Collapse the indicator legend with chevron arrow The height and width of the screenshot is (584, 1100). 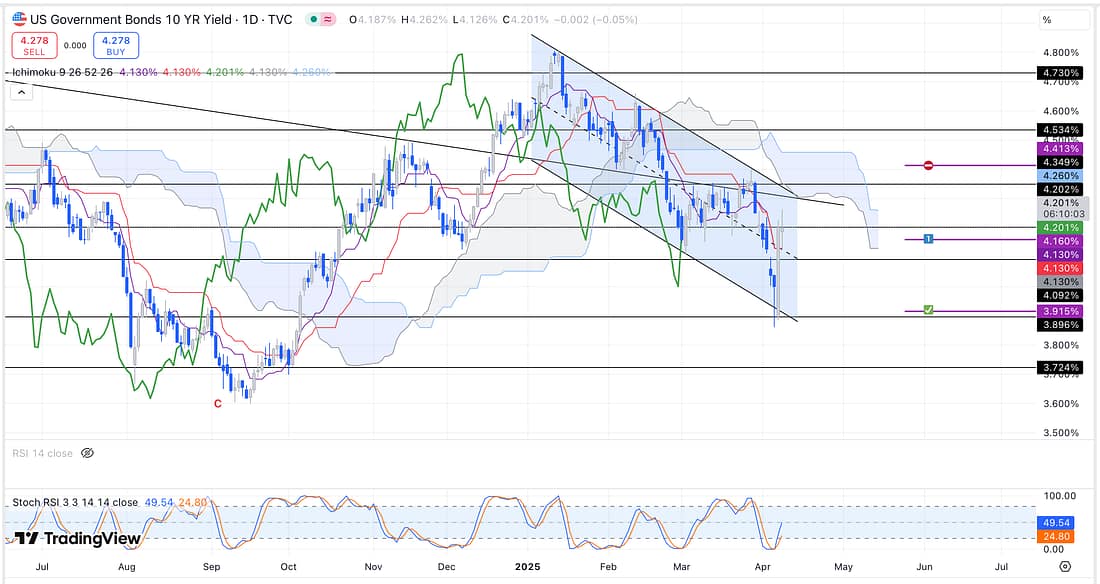(20, 92)
